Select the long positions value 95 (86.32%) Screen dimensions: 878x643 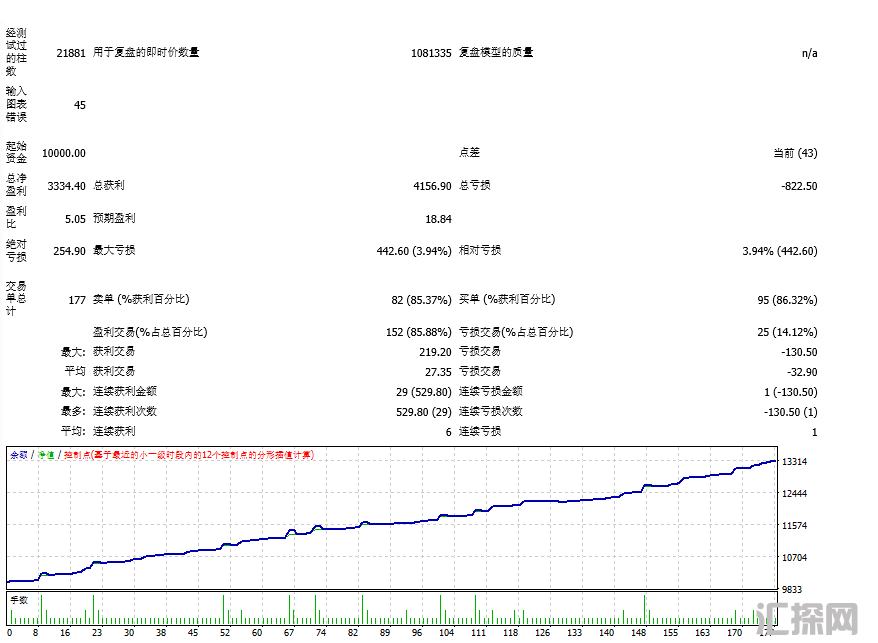pos(787,300)
